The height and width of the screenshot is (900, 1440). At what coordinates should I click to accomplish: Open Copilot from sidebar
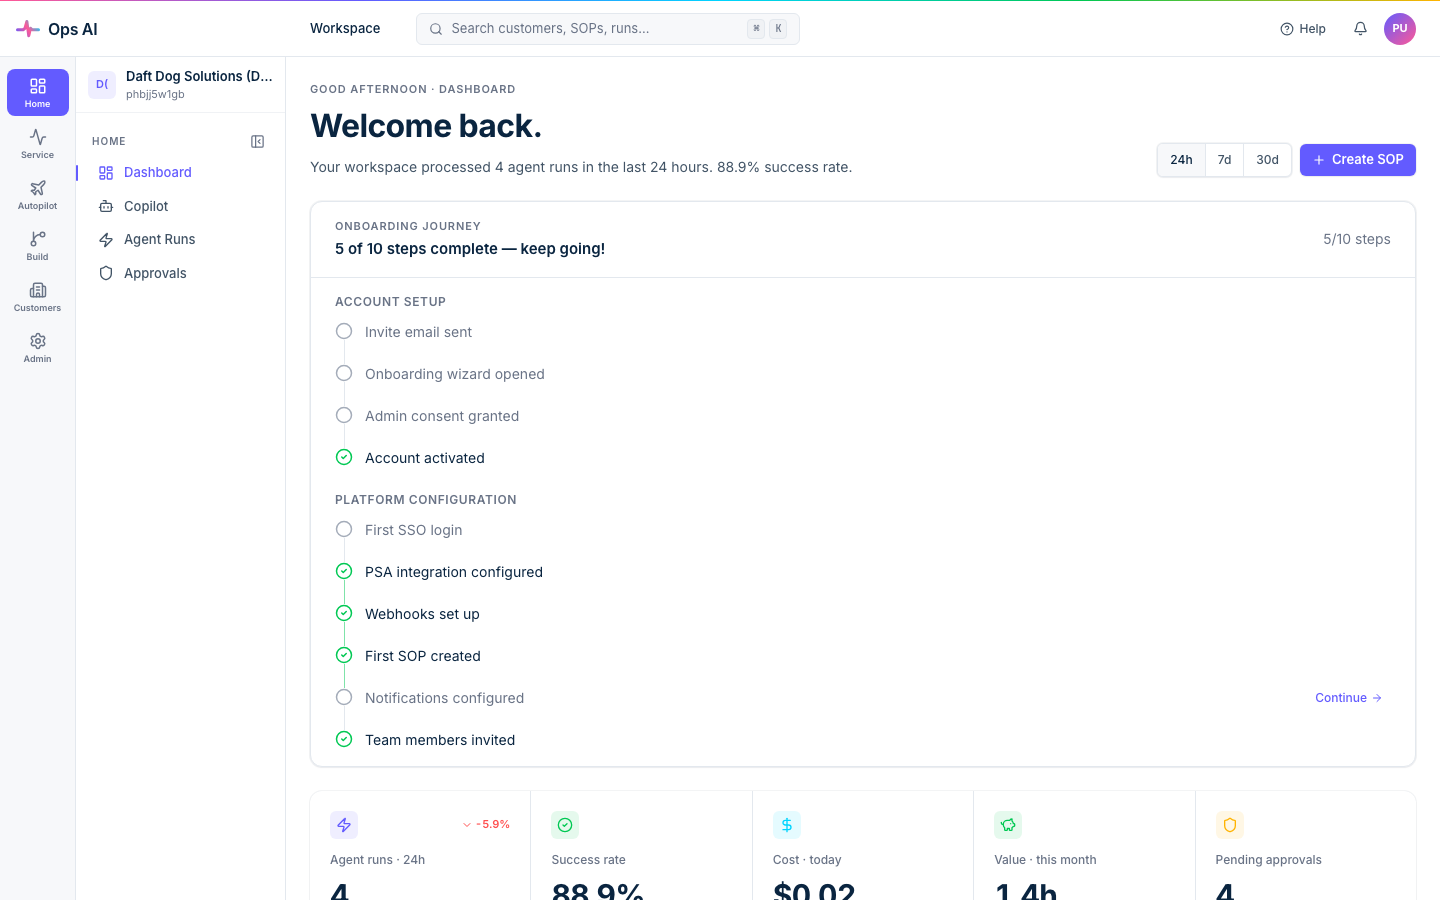tap(180, 206)
